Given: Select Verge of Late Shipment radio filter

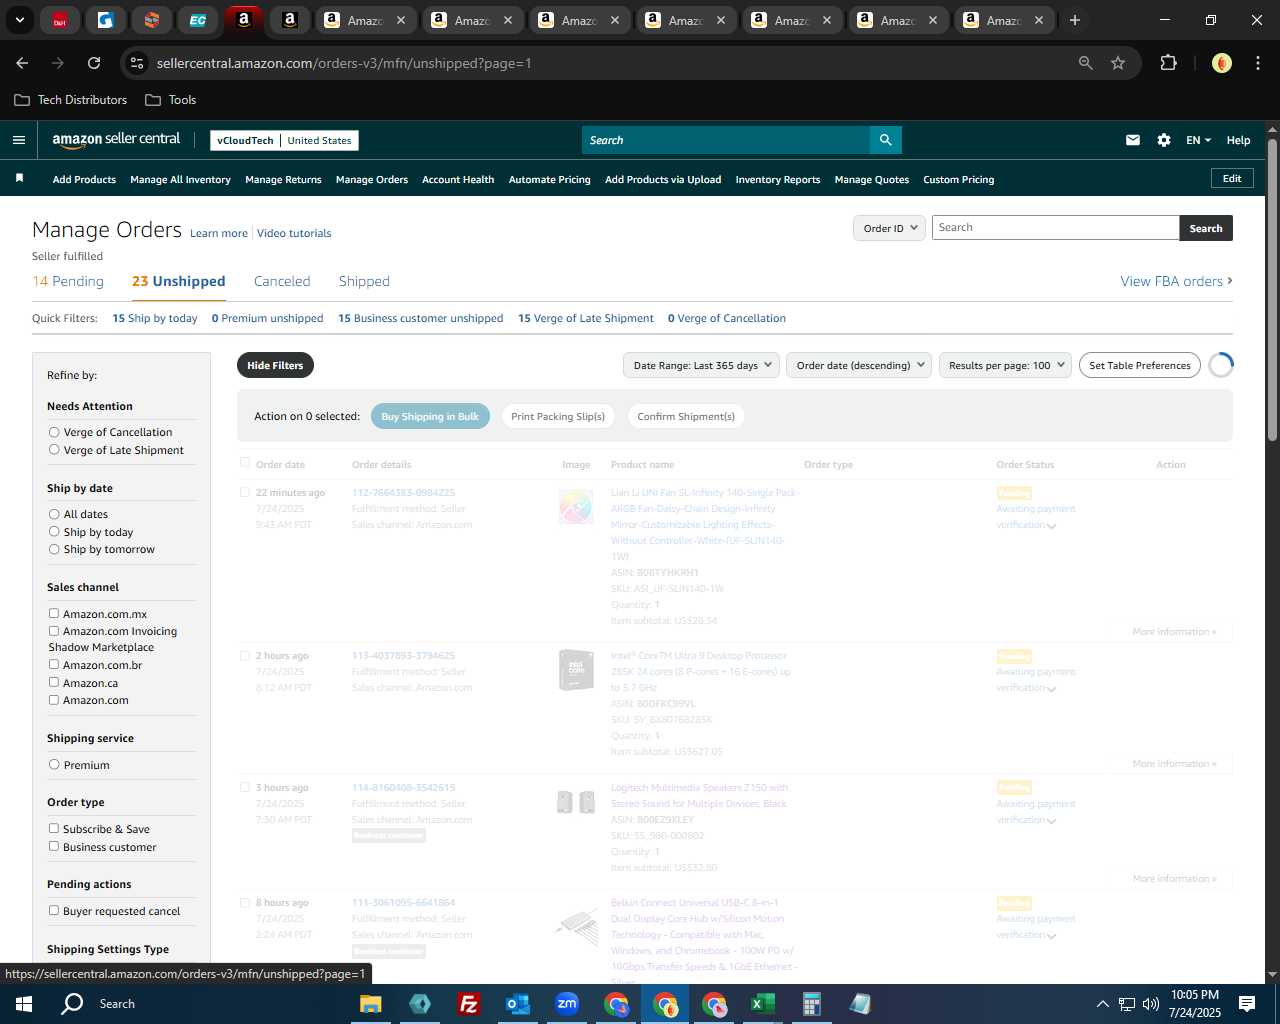Looking at the screenshot, I should click(x=54, y=450).
